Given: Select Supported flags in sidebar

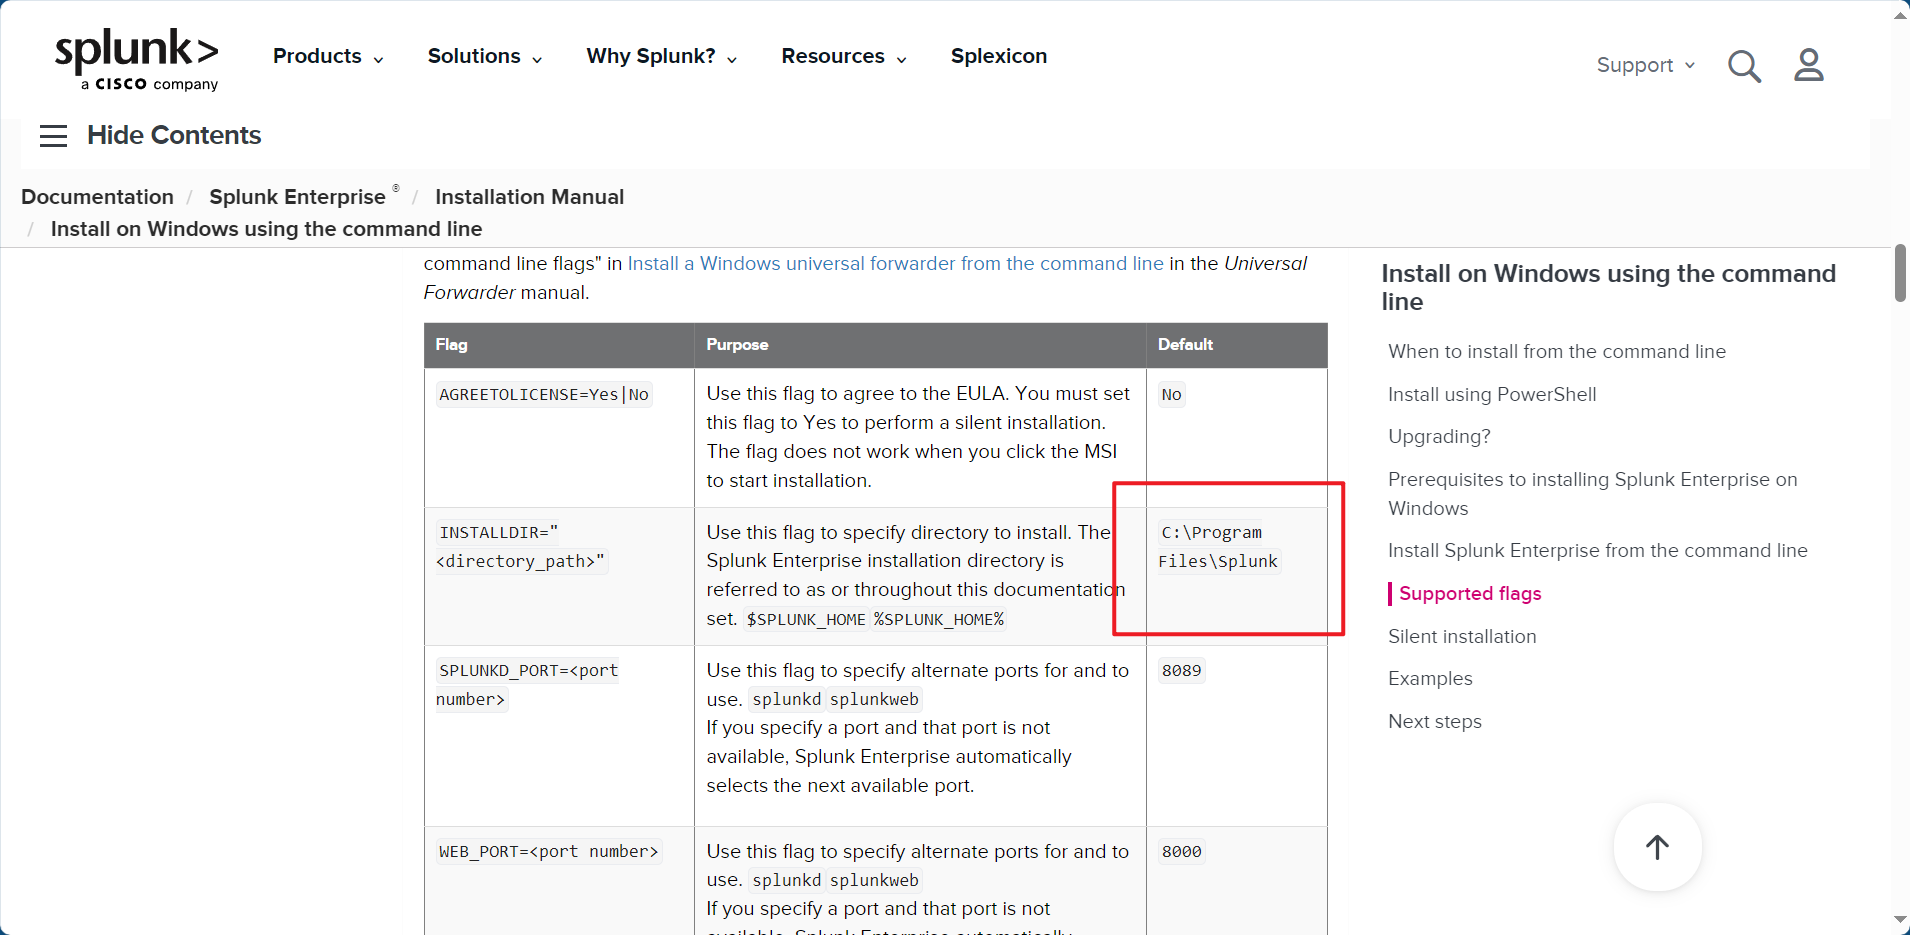Looking at the screenshot, I should coord(1469,593).
